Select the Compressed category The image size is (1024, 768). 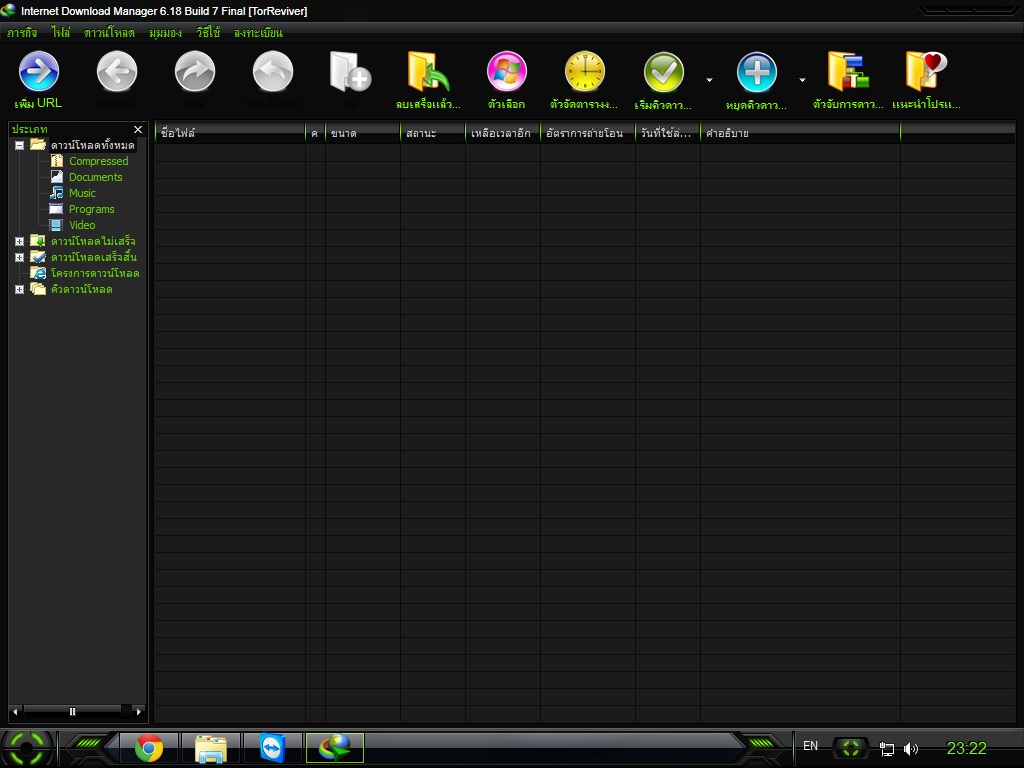click(x=99, y=161)
